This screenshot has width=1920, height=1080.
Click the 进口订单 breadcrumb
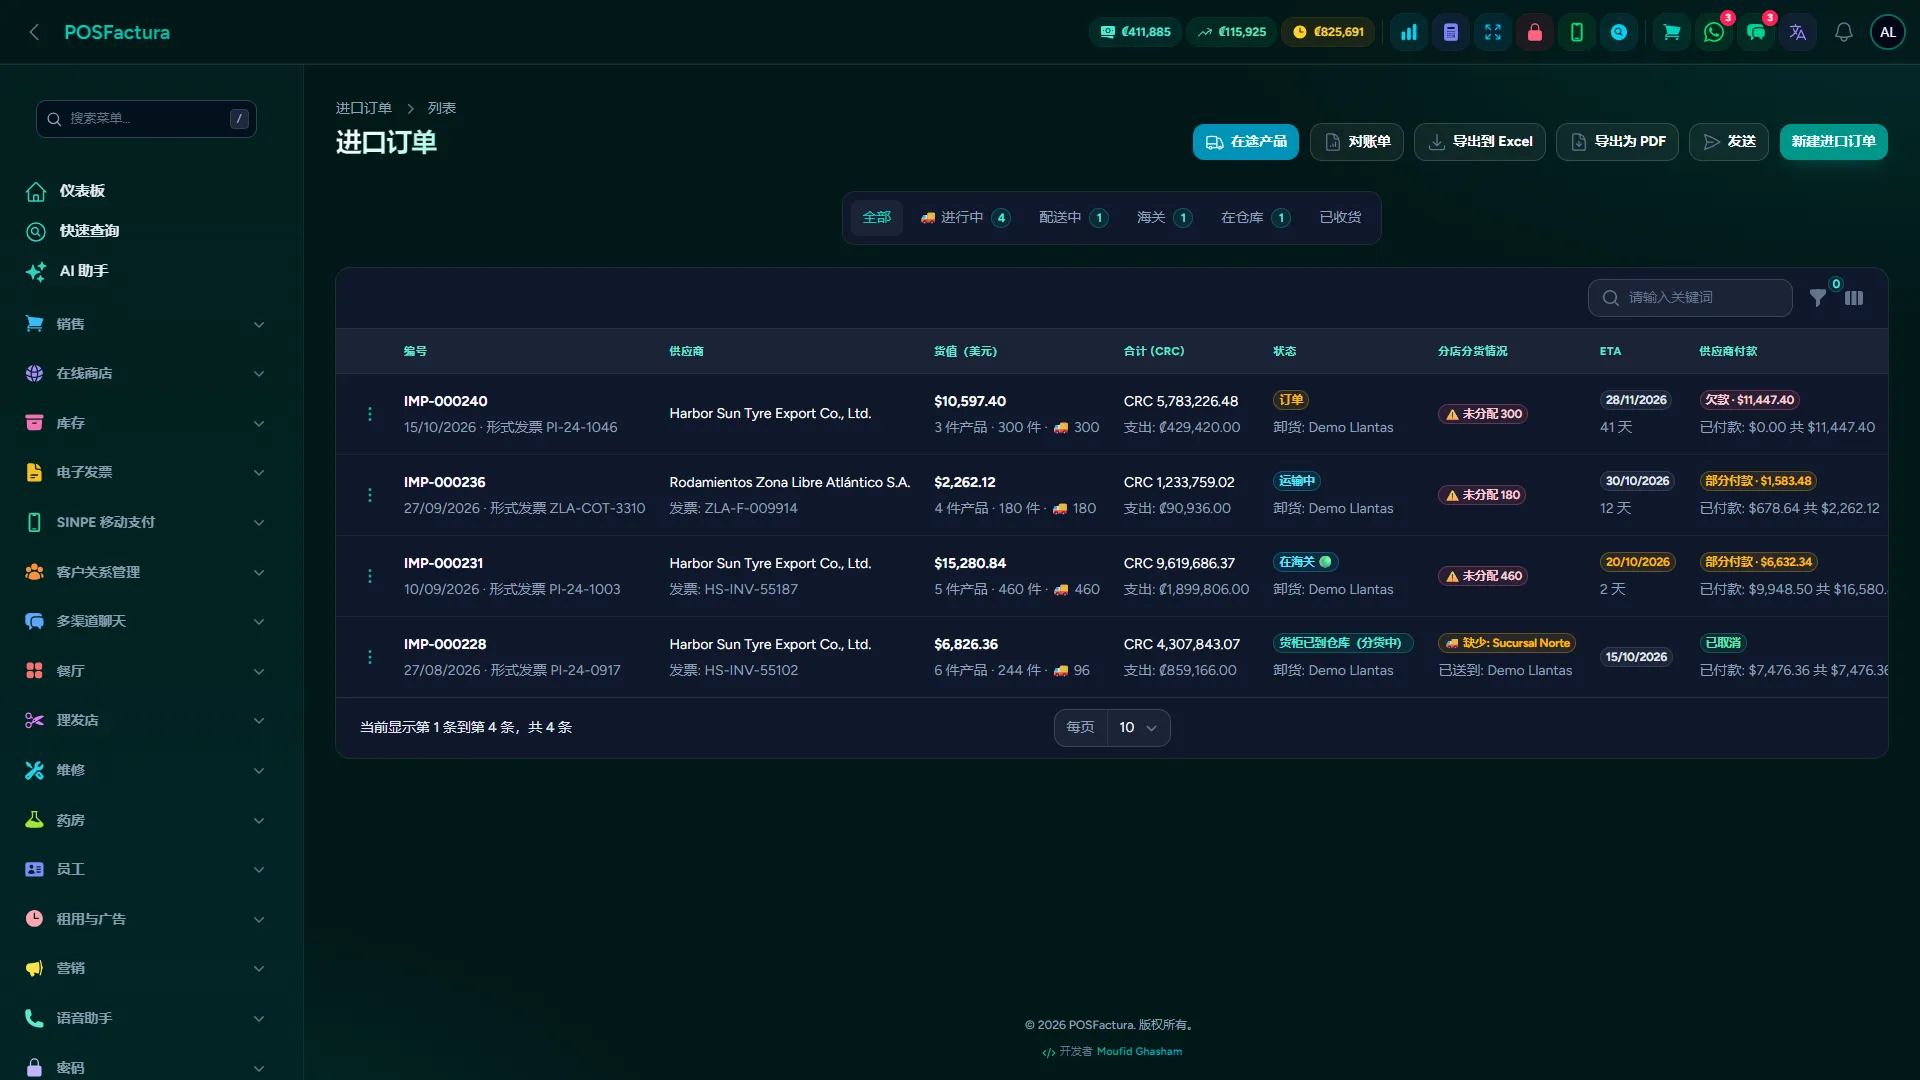(364, 108)
